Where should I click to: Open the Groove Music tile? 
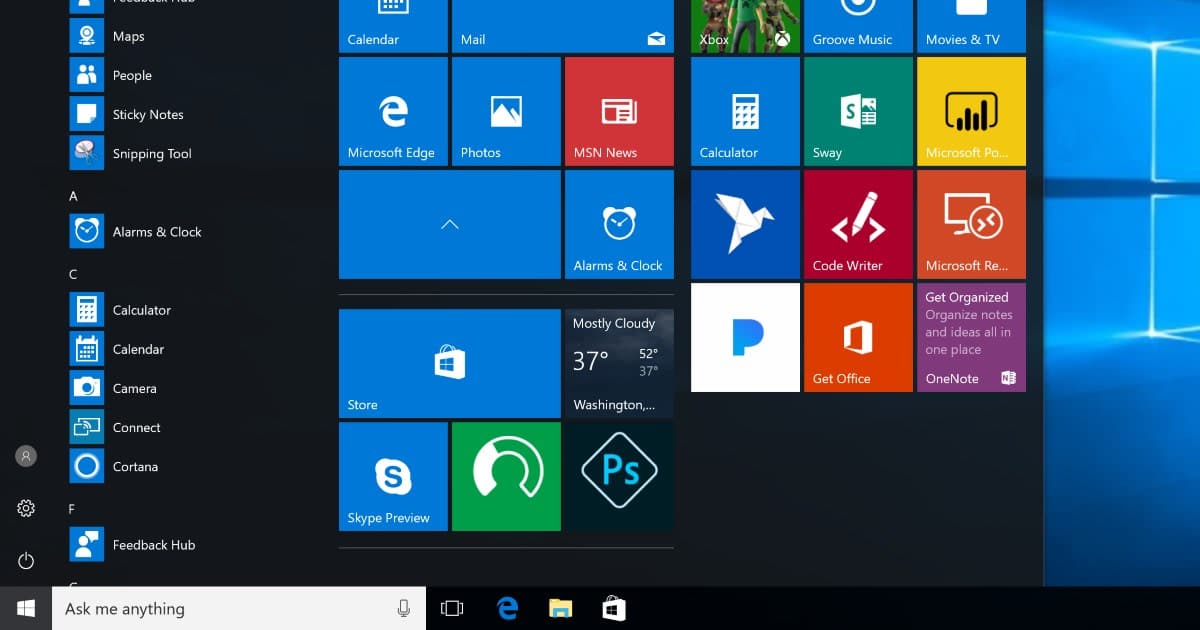(x=858, y=26)
